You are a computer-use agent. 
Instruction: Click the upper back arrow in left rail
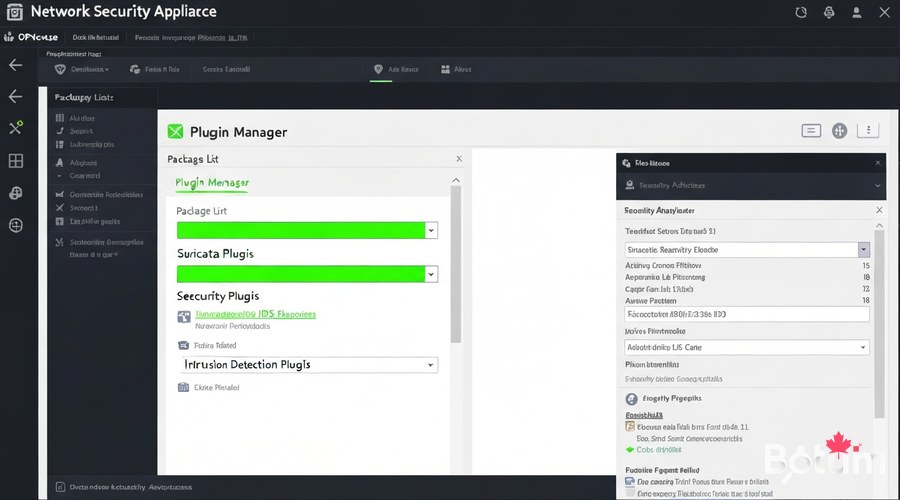tap(15, 65)
